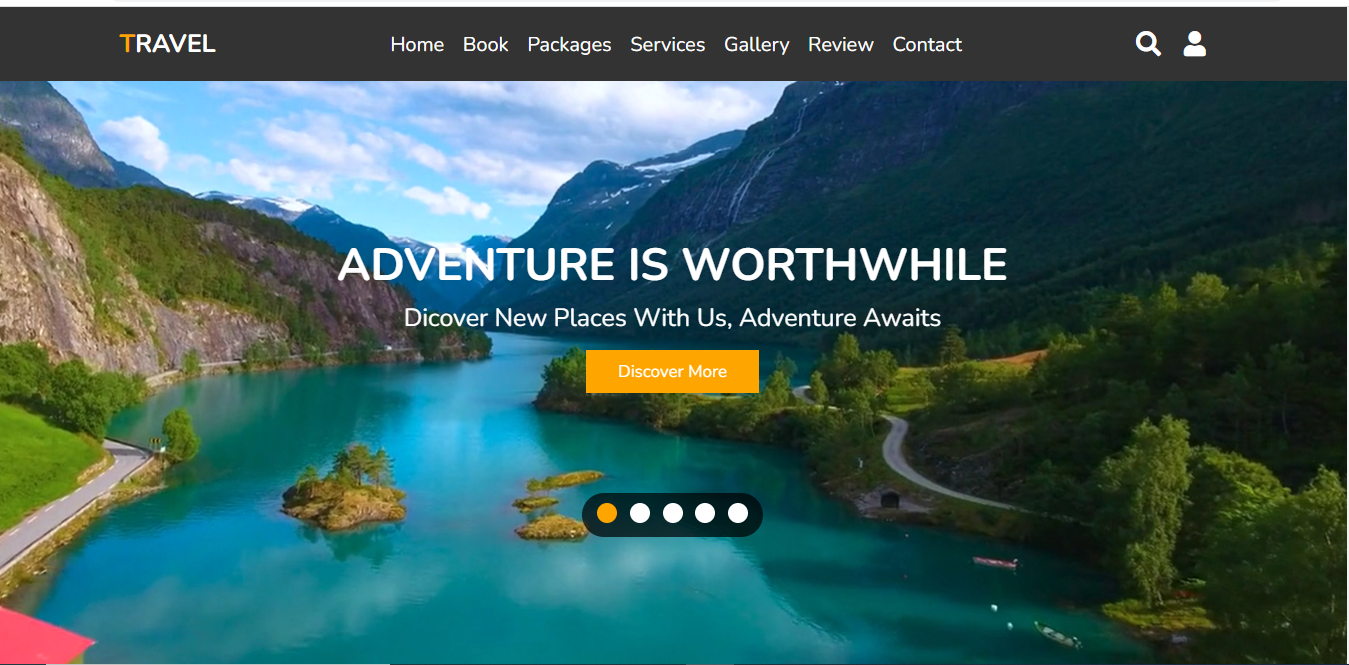Click the ADVENTURE IS WORTHWHILE heading
The image size is (1349, 665).
[672, 265]
